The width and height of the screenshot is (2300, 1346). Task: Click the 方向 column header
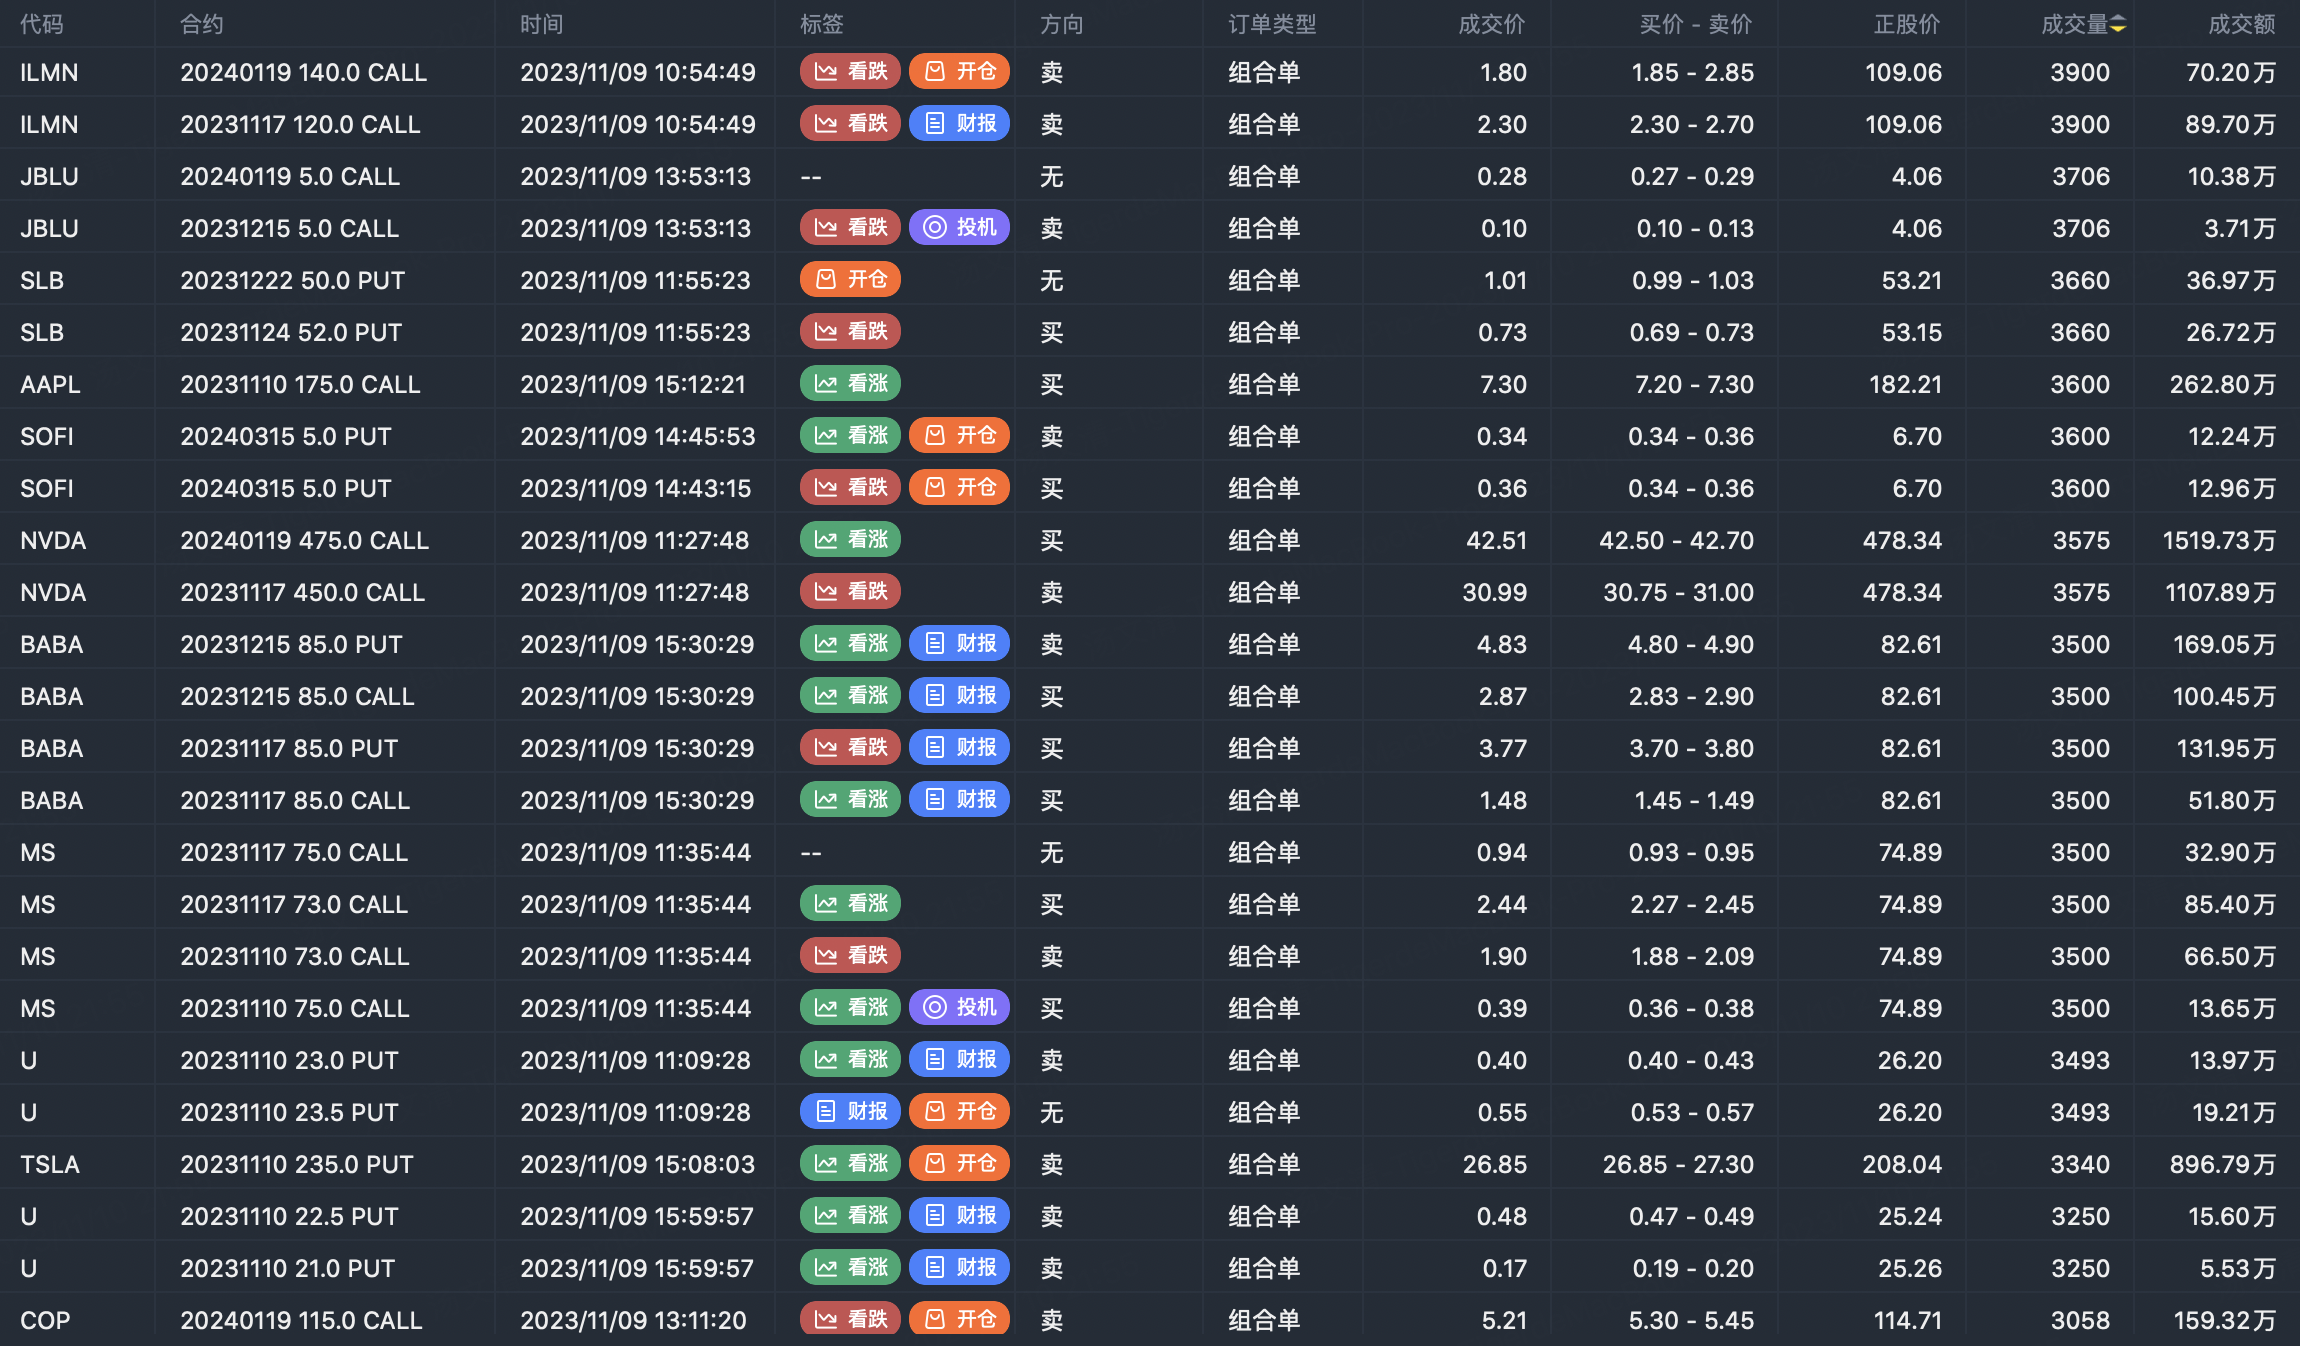tap(1062, 24)
